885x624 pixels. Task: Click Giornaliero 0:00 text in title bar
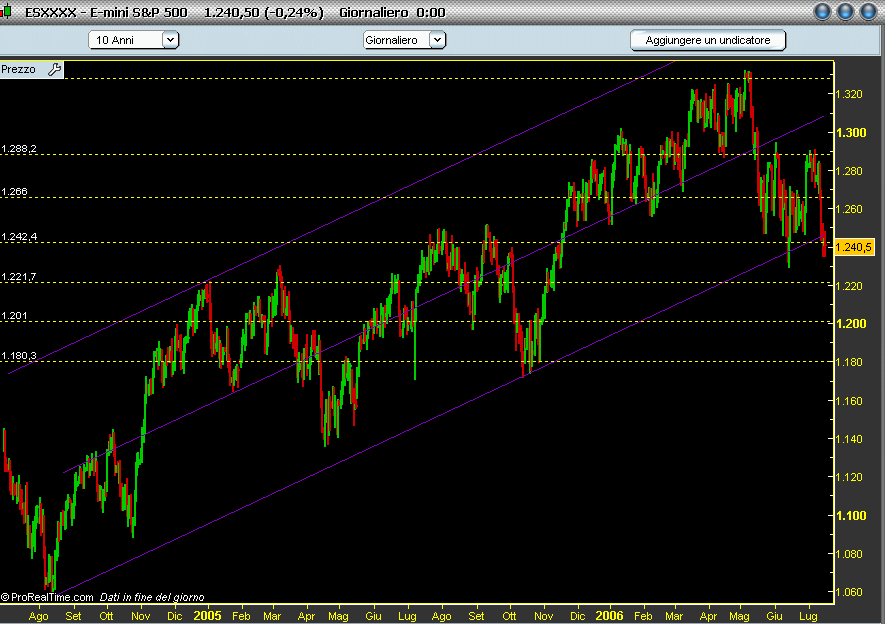(392, 12)
